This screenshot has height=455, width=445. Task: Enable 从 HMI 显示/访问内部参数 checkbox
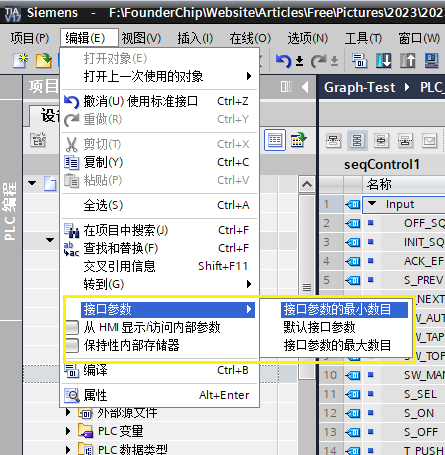(x=72, y=327)
